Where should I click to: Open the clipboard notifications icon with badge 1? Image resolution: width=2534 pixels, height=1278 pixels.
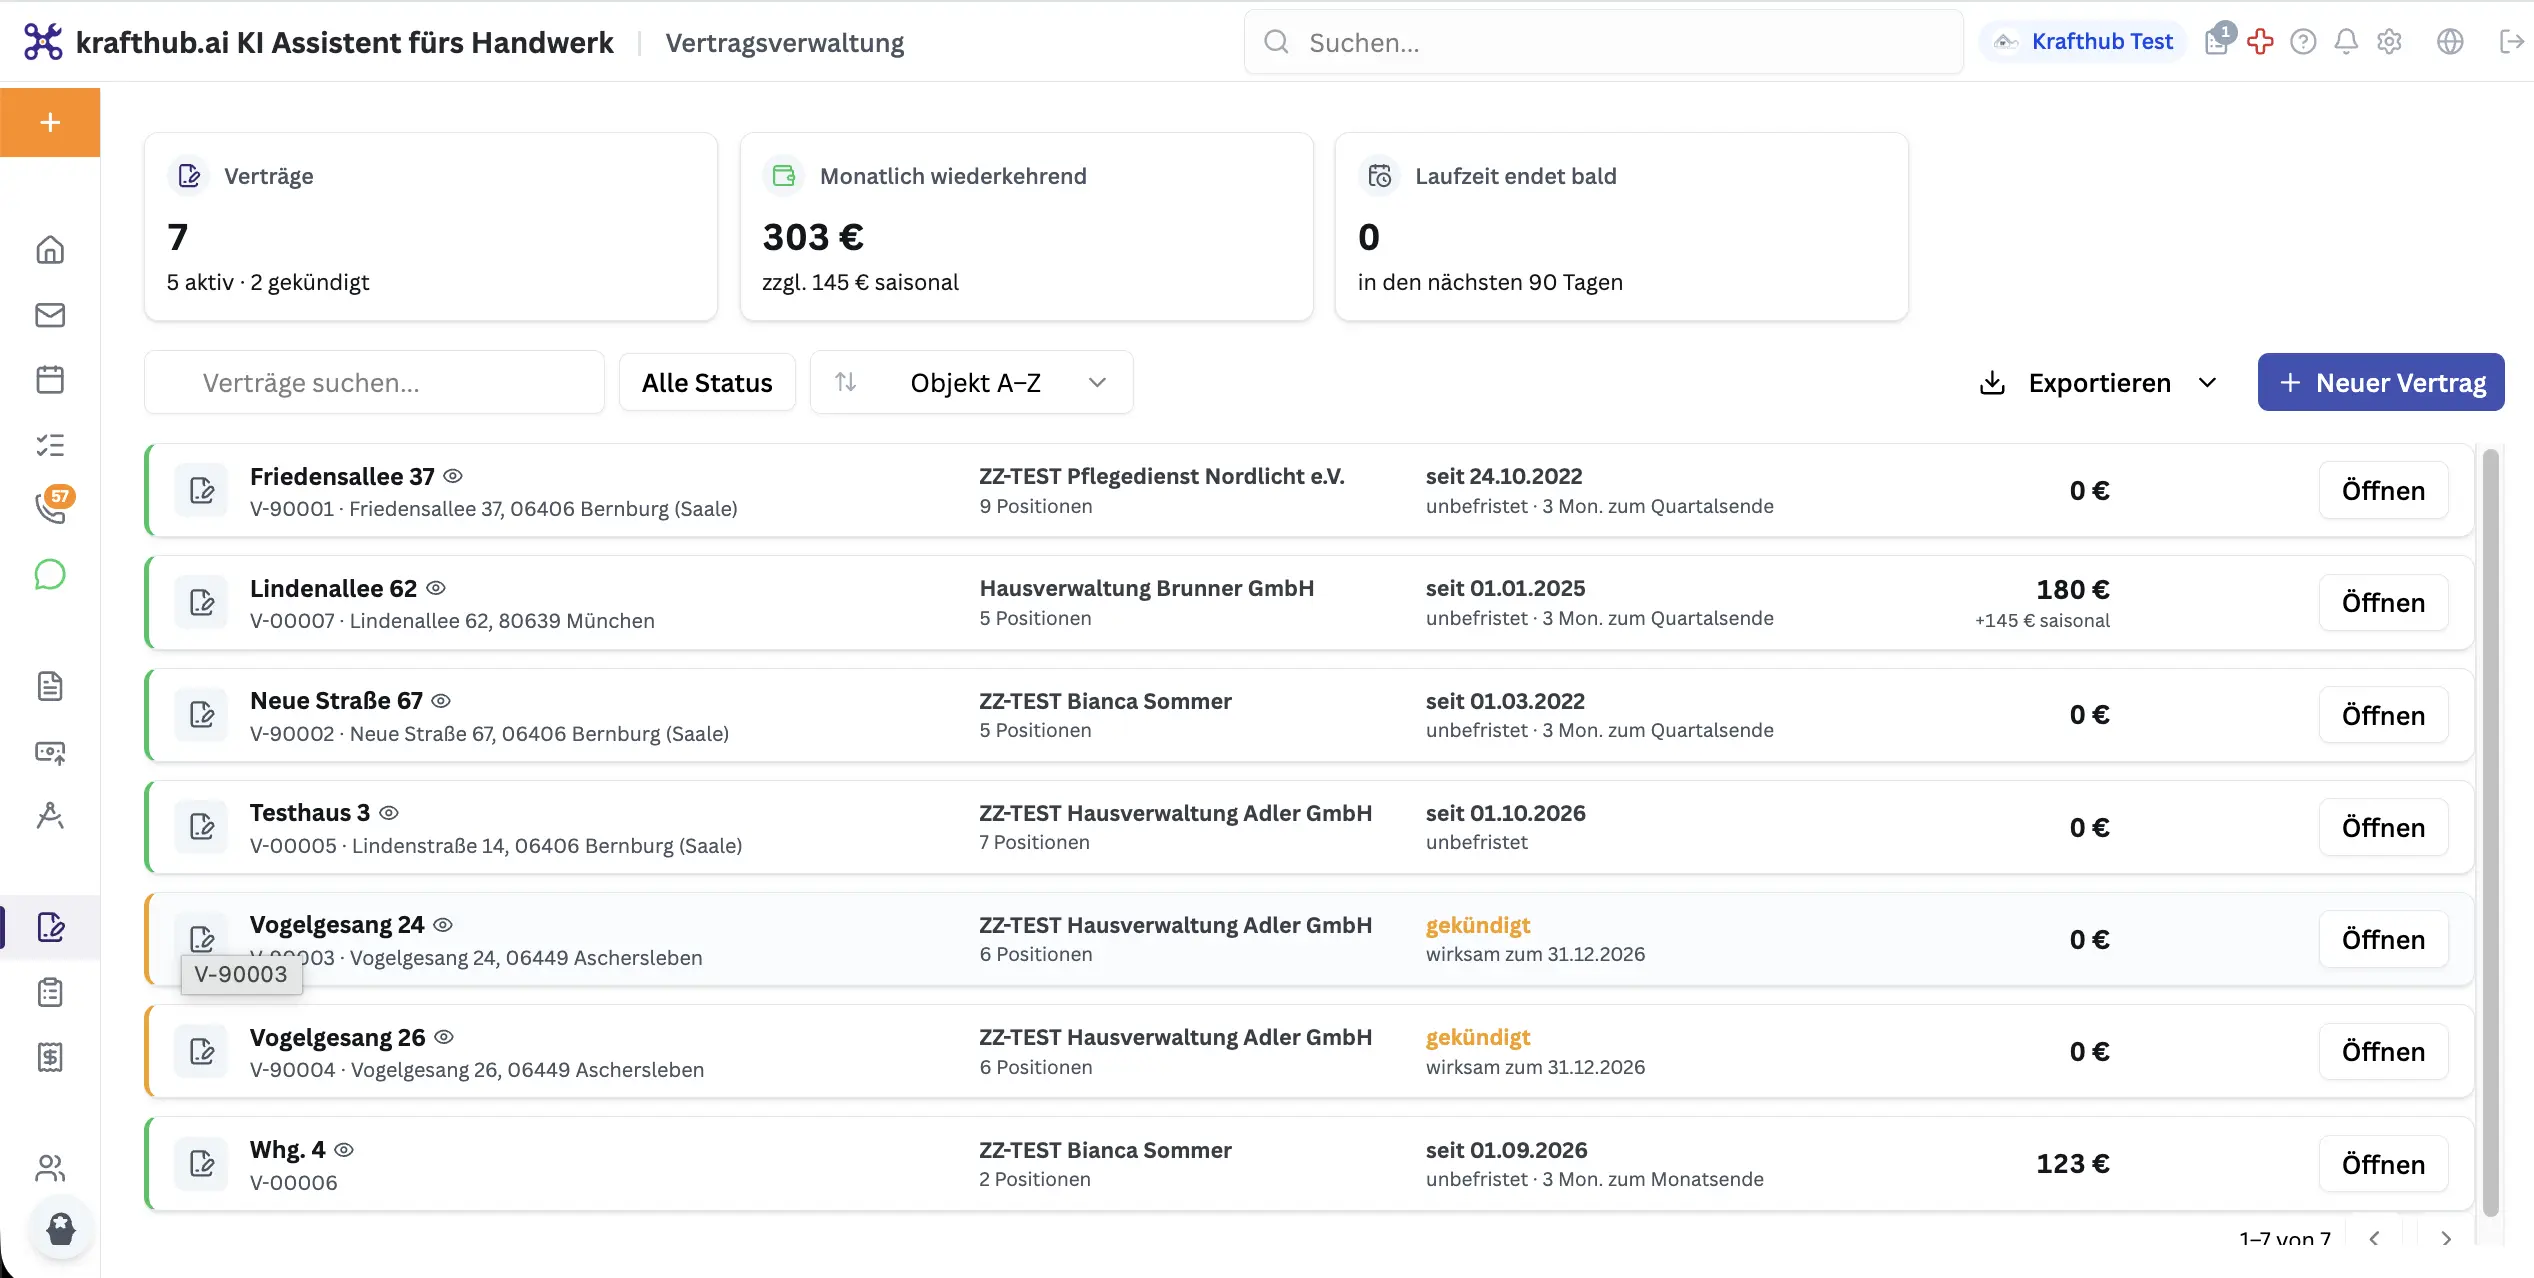2218,41
